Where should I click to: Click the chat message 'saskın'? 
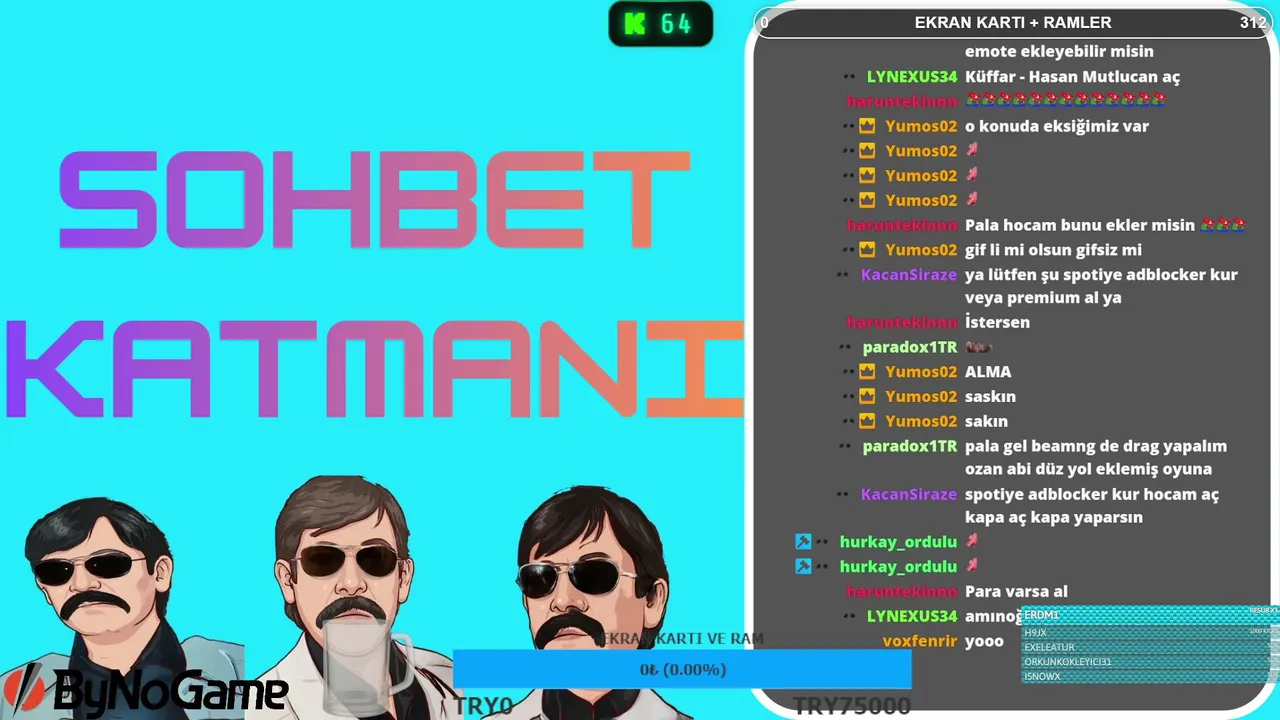[990, 397]
